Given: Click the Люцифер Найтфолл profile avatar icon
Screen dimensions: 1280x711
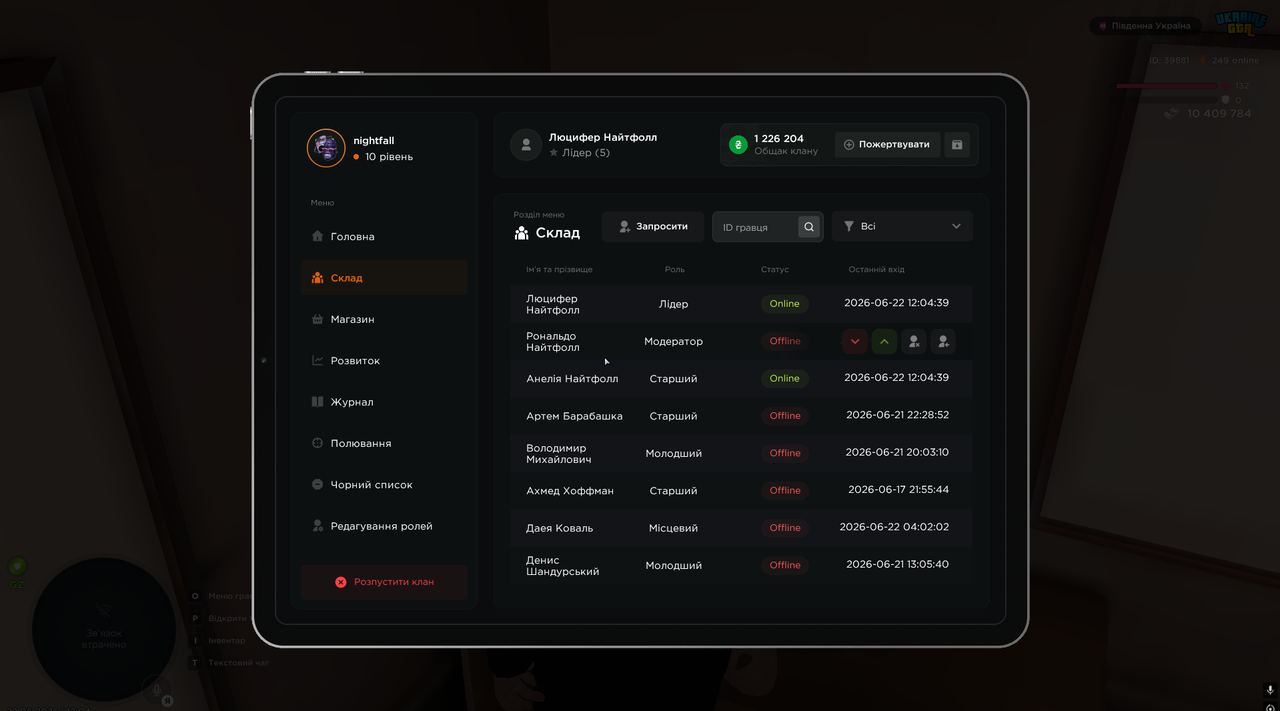Looking at the screenshot, I should tap(526, 145).
